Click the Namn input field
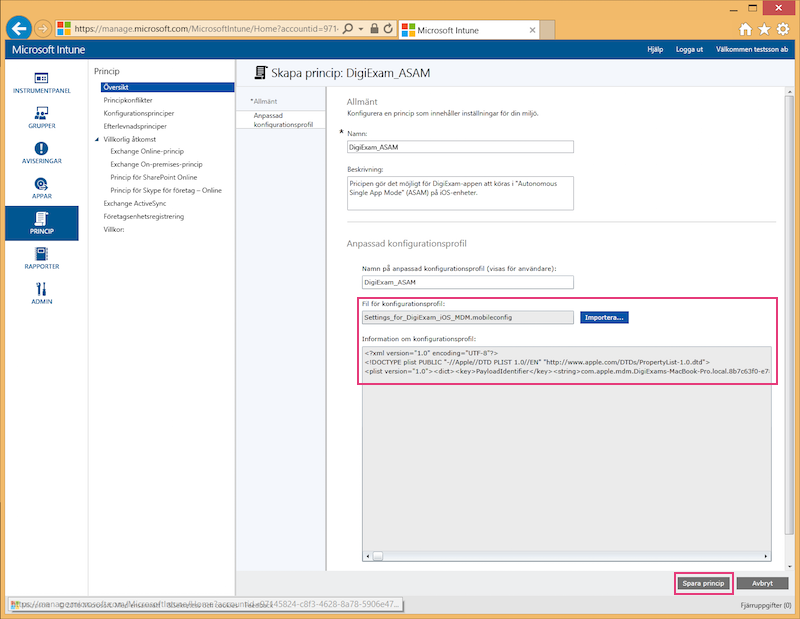 pos(460,147)
